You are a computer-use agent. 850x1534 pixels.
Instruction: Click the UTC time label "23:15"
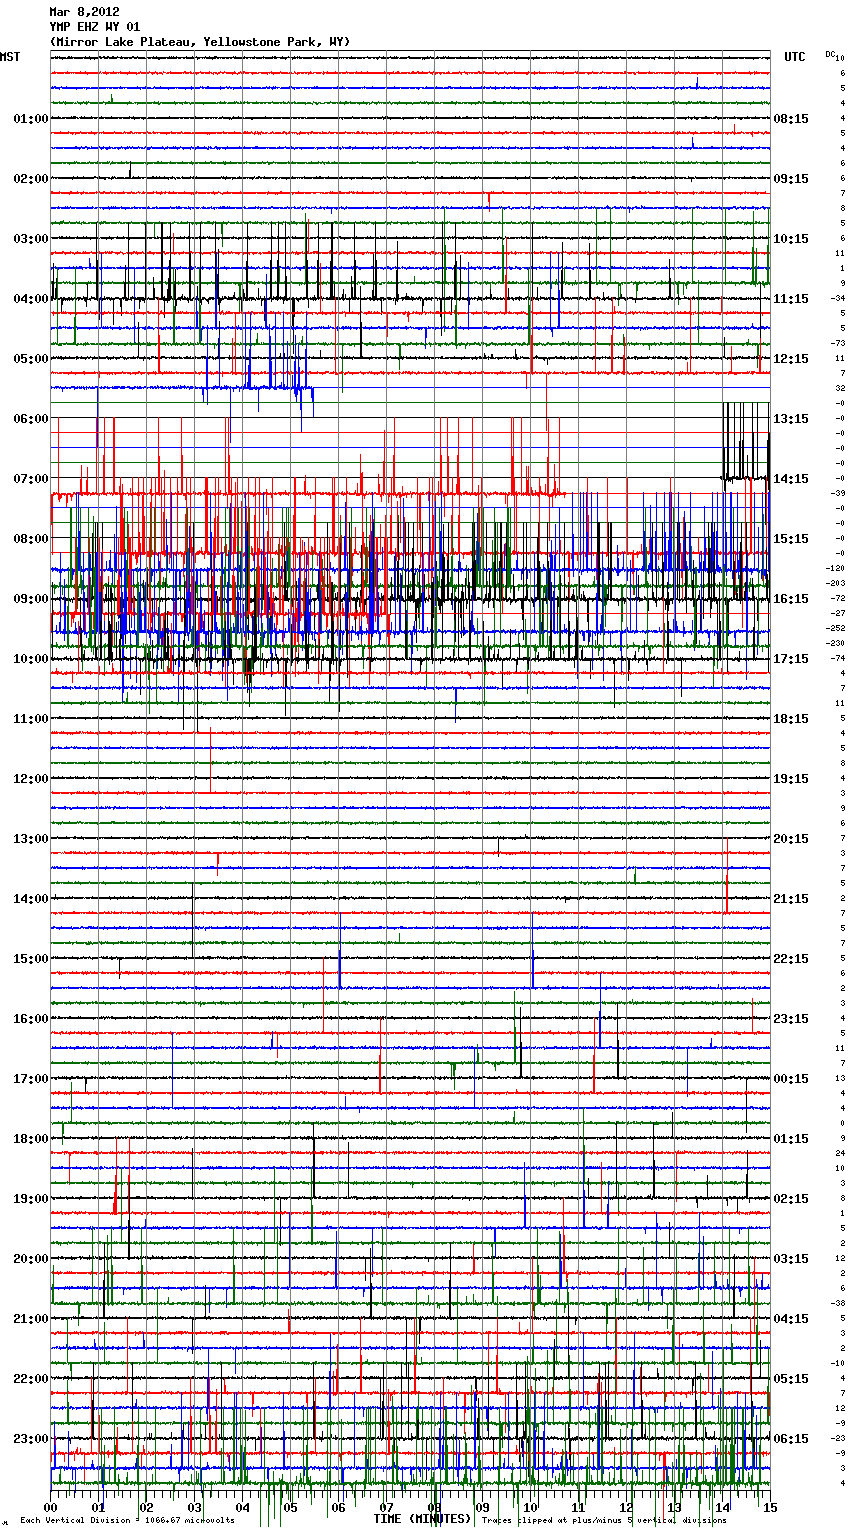tap(791, 1019)
